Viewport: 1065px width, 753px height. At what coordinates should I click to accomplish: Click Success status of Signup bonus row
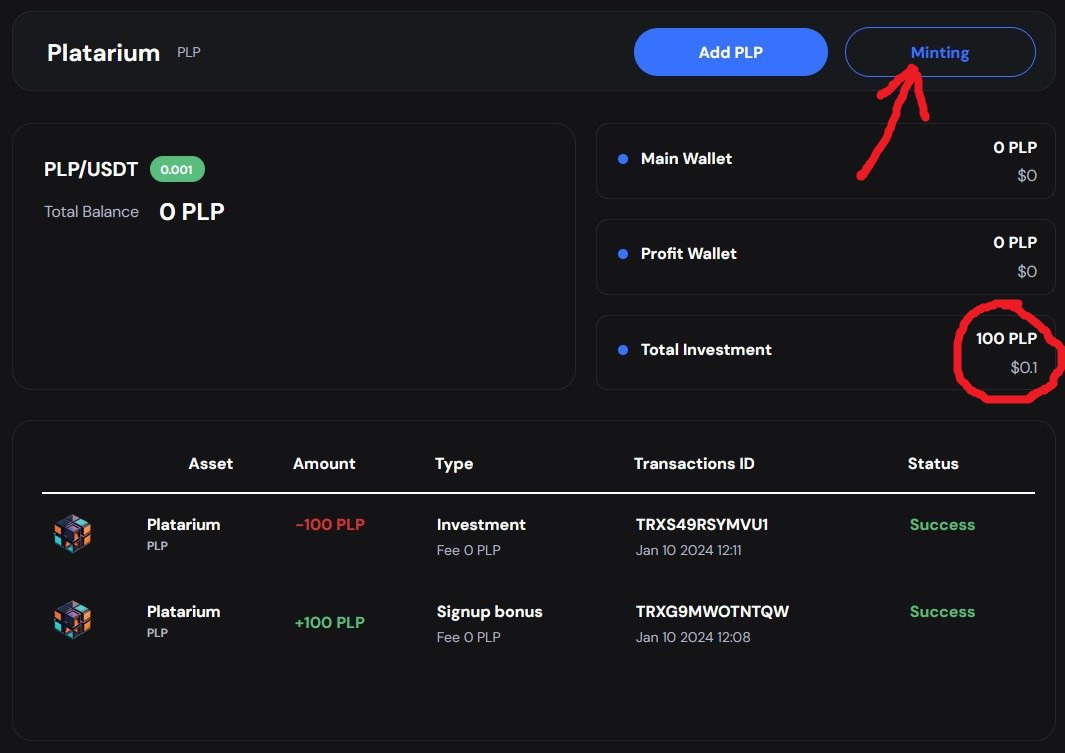(x=942, y=611)
